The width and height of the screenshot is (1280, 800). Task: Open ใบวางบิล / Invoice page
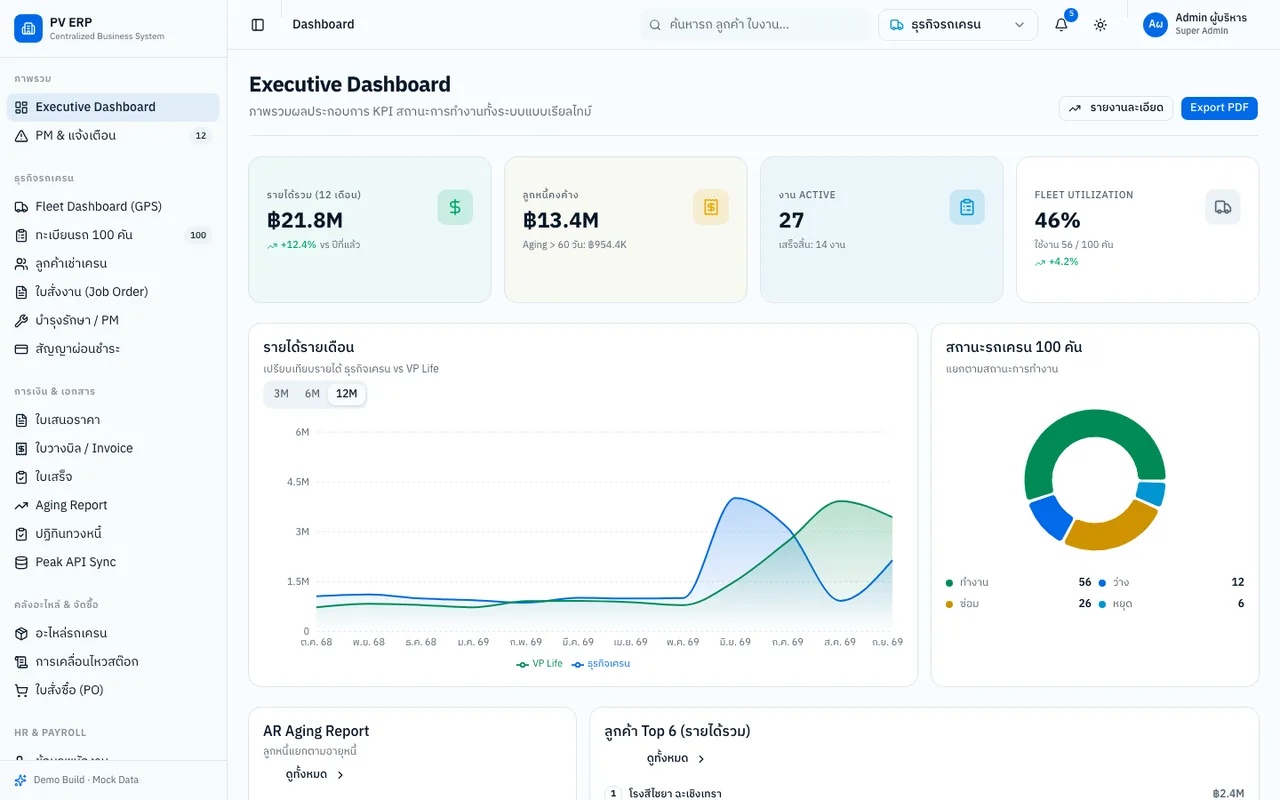pyautogui.click(x=113, y=449)
